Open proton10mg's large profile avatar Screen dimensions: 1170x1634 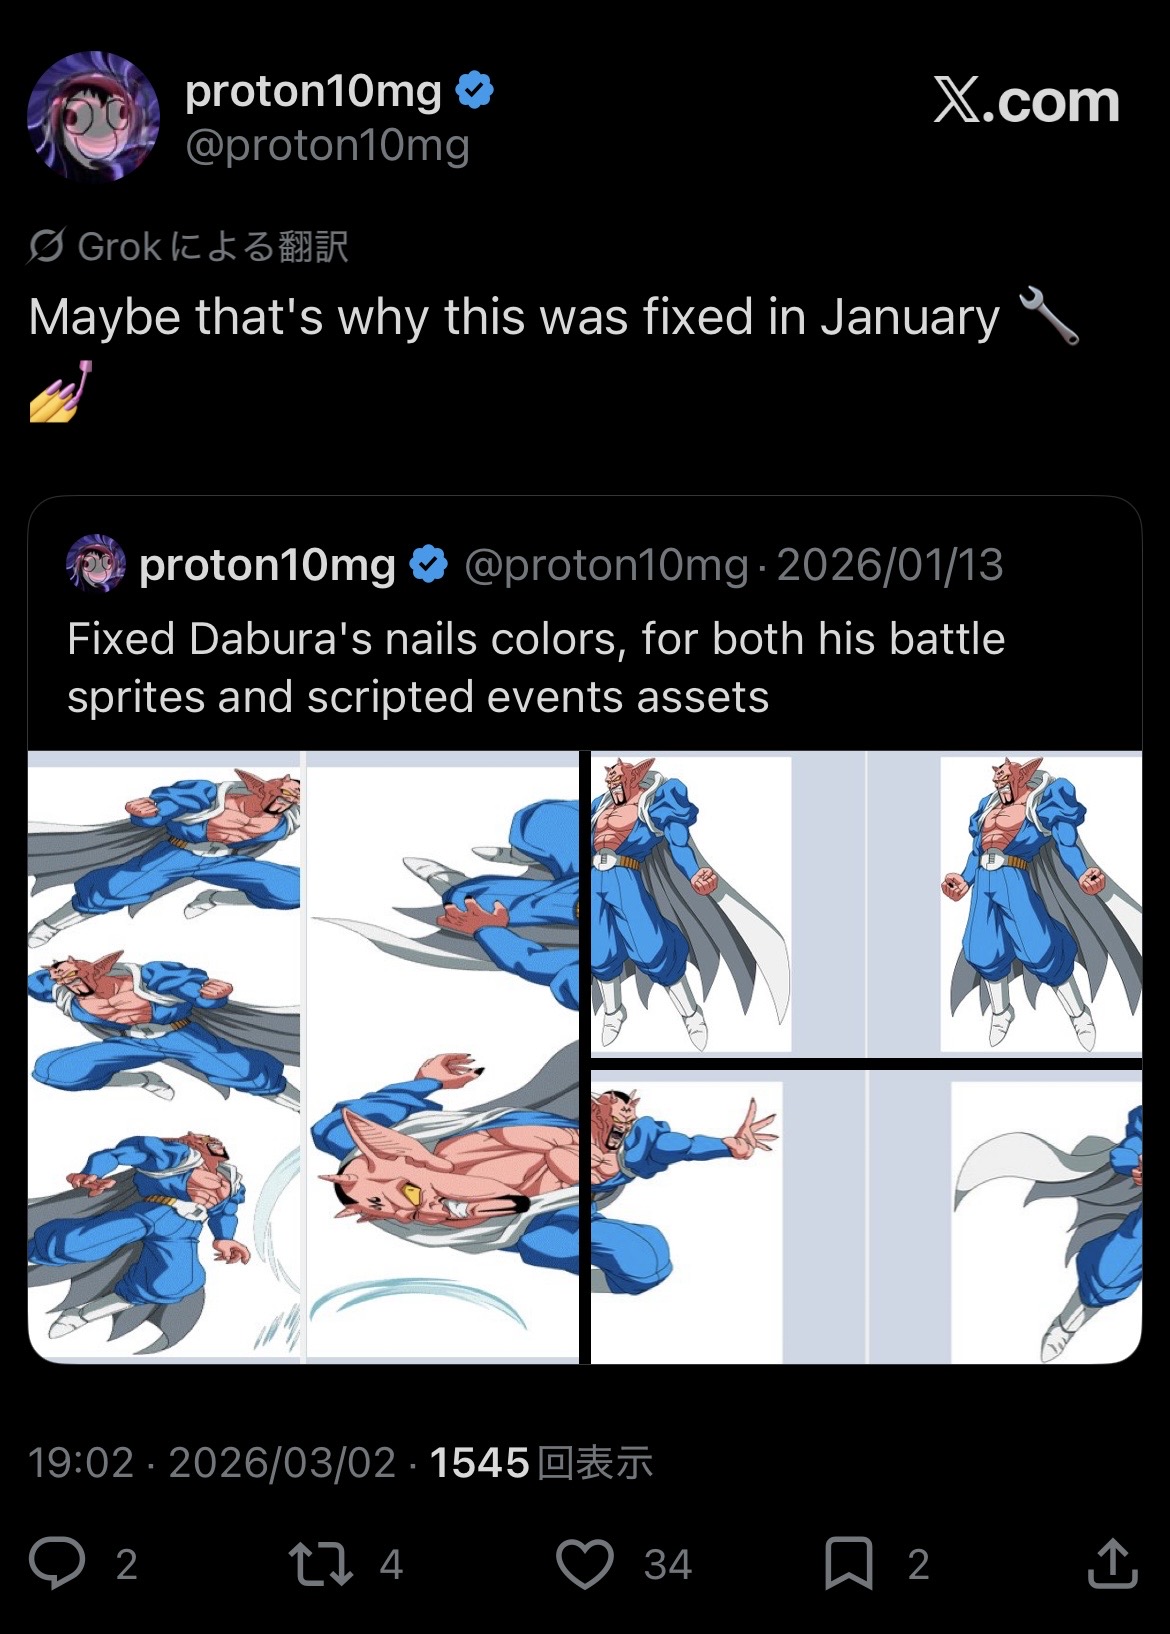point(93,116)
